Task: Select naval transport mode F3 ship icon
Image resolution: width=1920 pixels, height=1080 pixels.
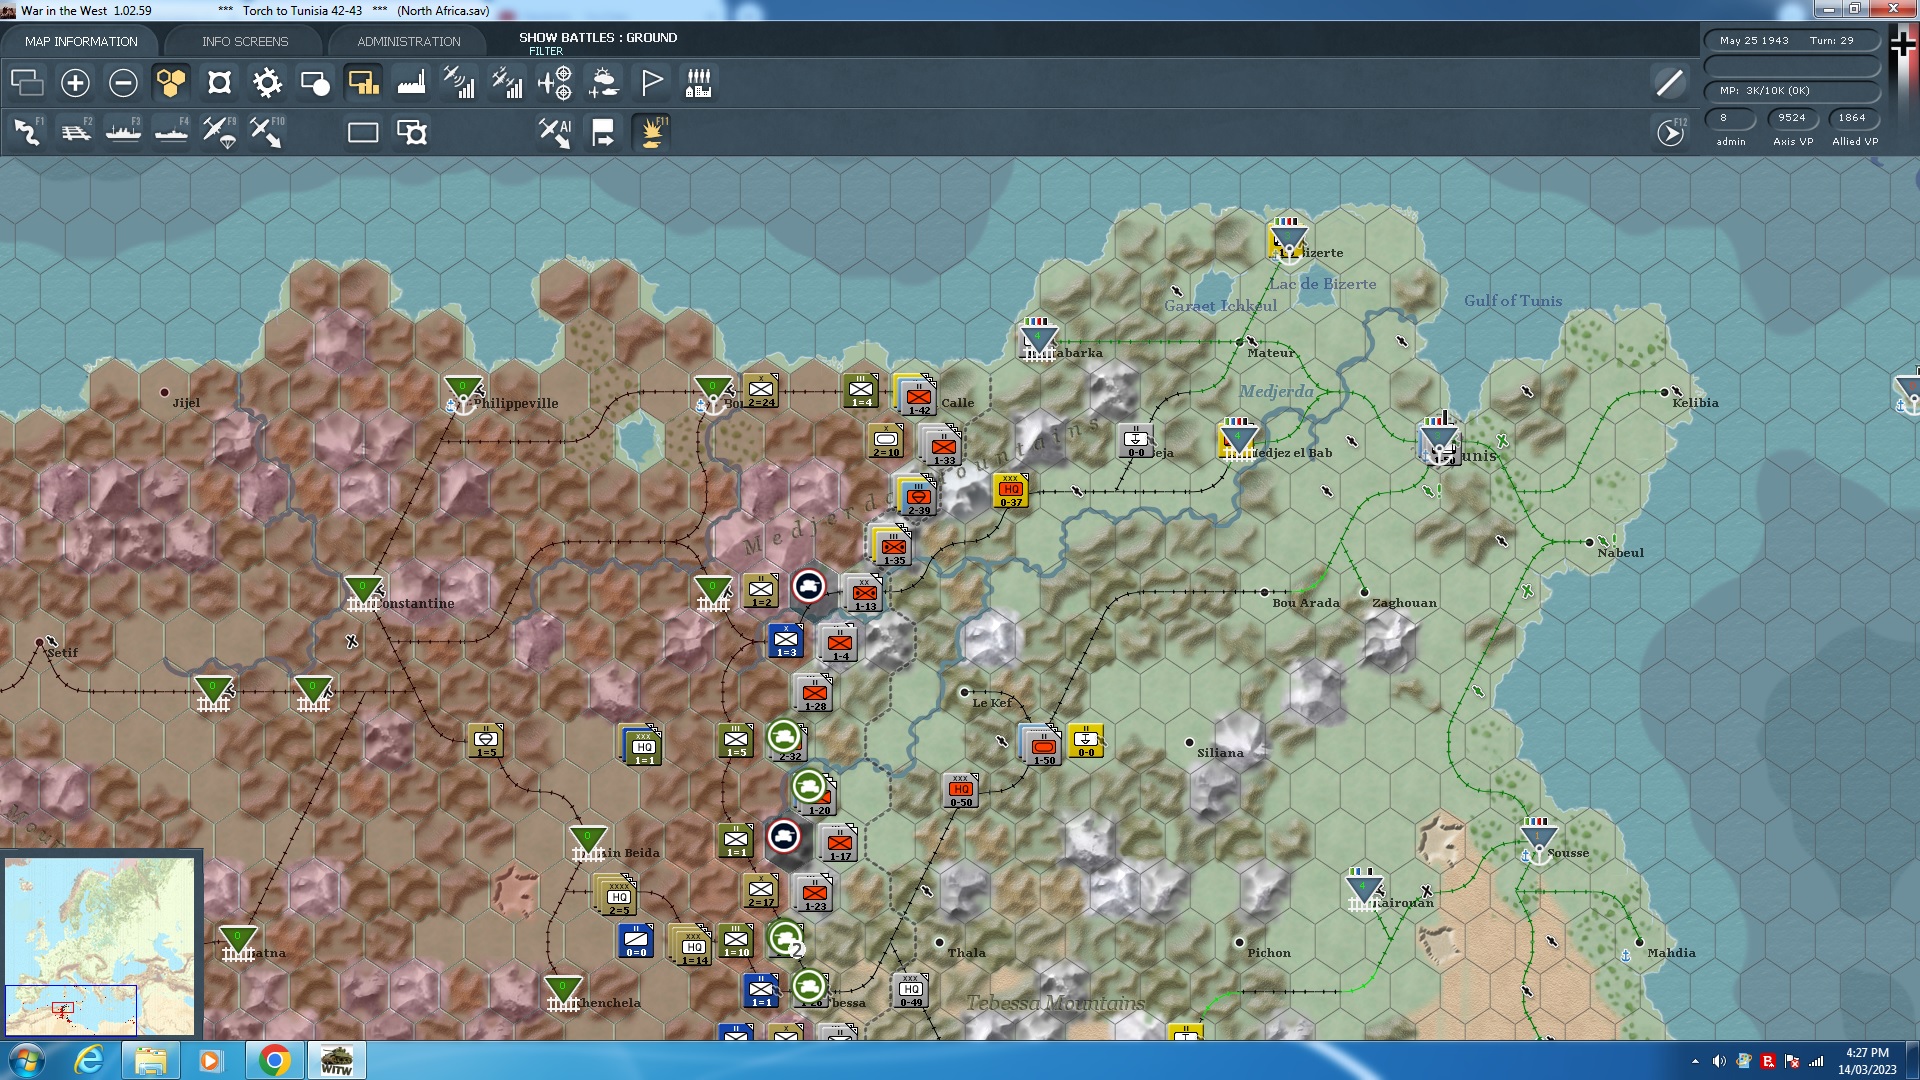Action: [124, 132]
